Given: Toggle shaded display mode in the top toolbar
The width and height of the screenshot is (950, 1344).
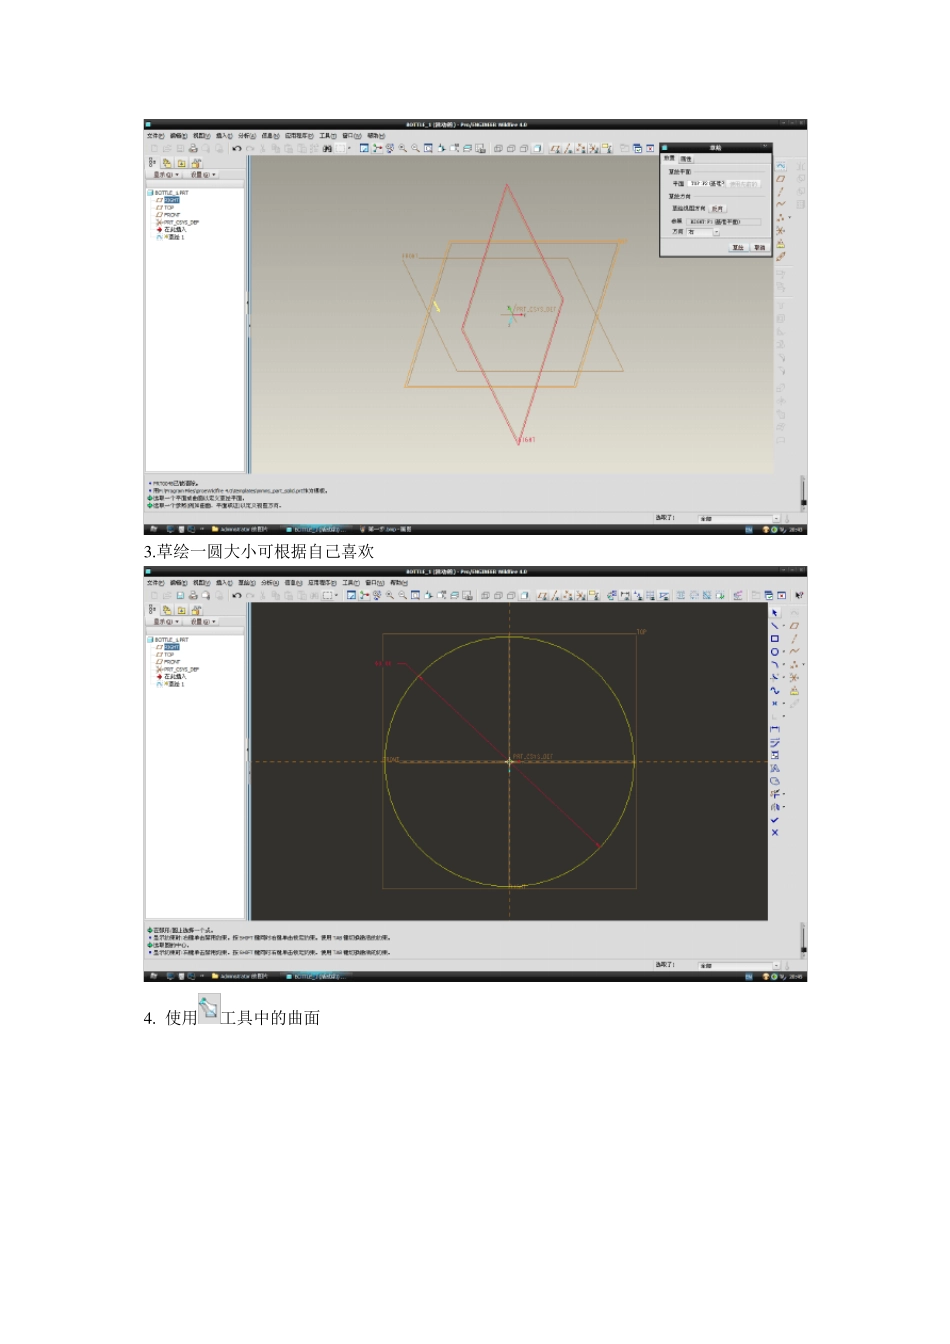Looking at the screenshot, I should pyautogui.click(x=537, y=148).
